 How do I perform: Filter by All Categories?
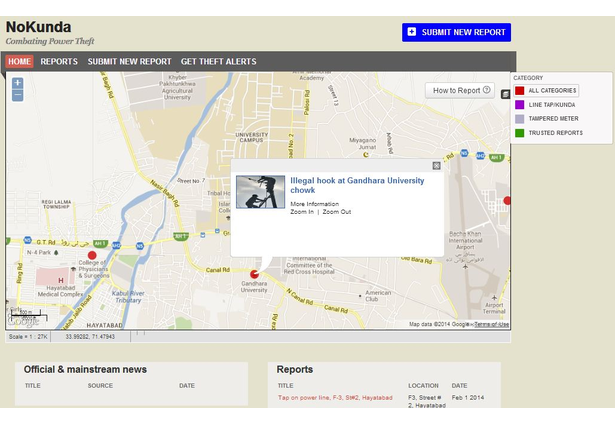[546, 91]
